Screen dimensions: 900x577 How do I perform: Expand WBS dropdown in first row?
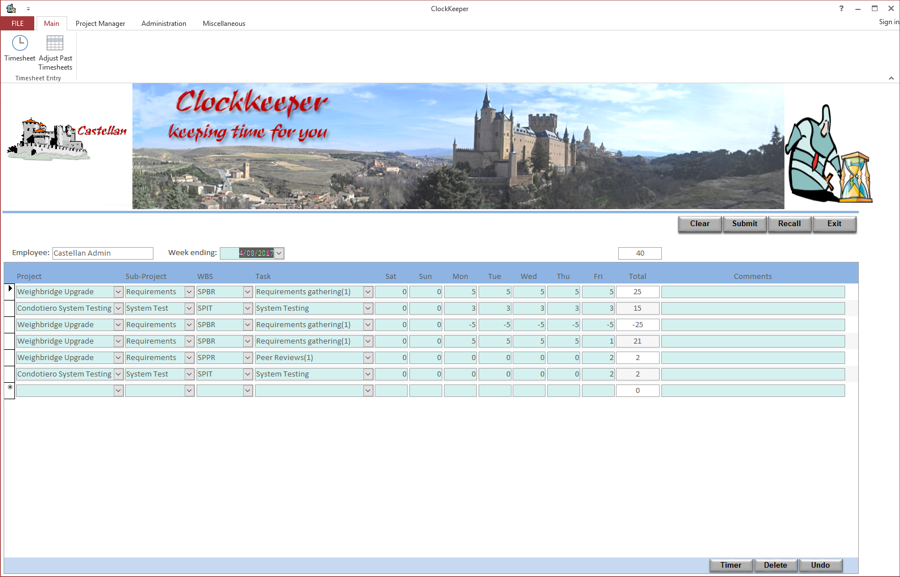(248, 292)
